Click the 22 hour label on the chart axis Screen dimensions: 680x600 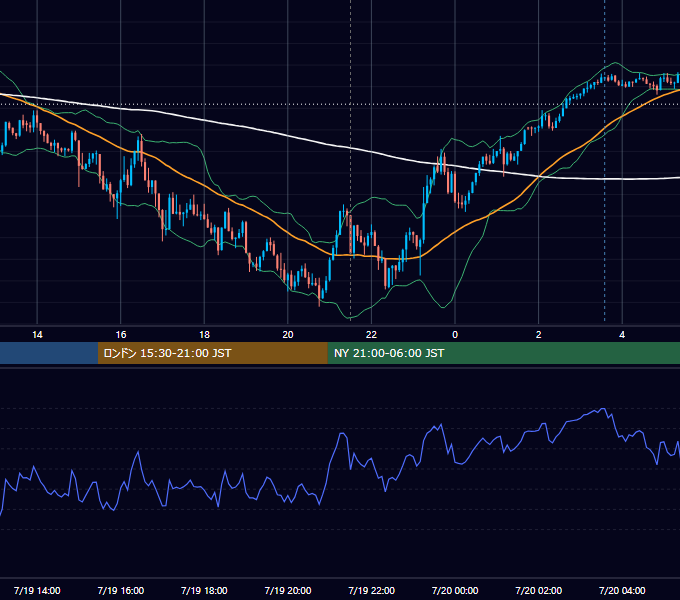pyautogui.click(x=371, y=335)
